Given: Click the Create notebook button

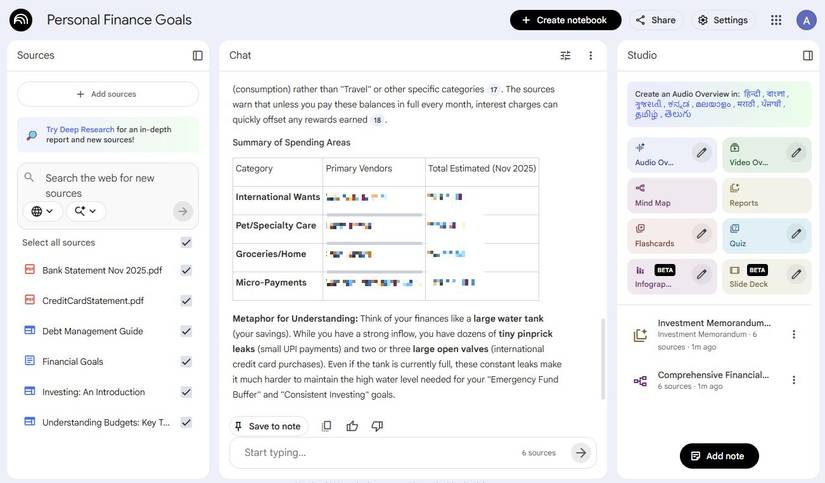Looking at the screenshot, I should pos(565,20).
